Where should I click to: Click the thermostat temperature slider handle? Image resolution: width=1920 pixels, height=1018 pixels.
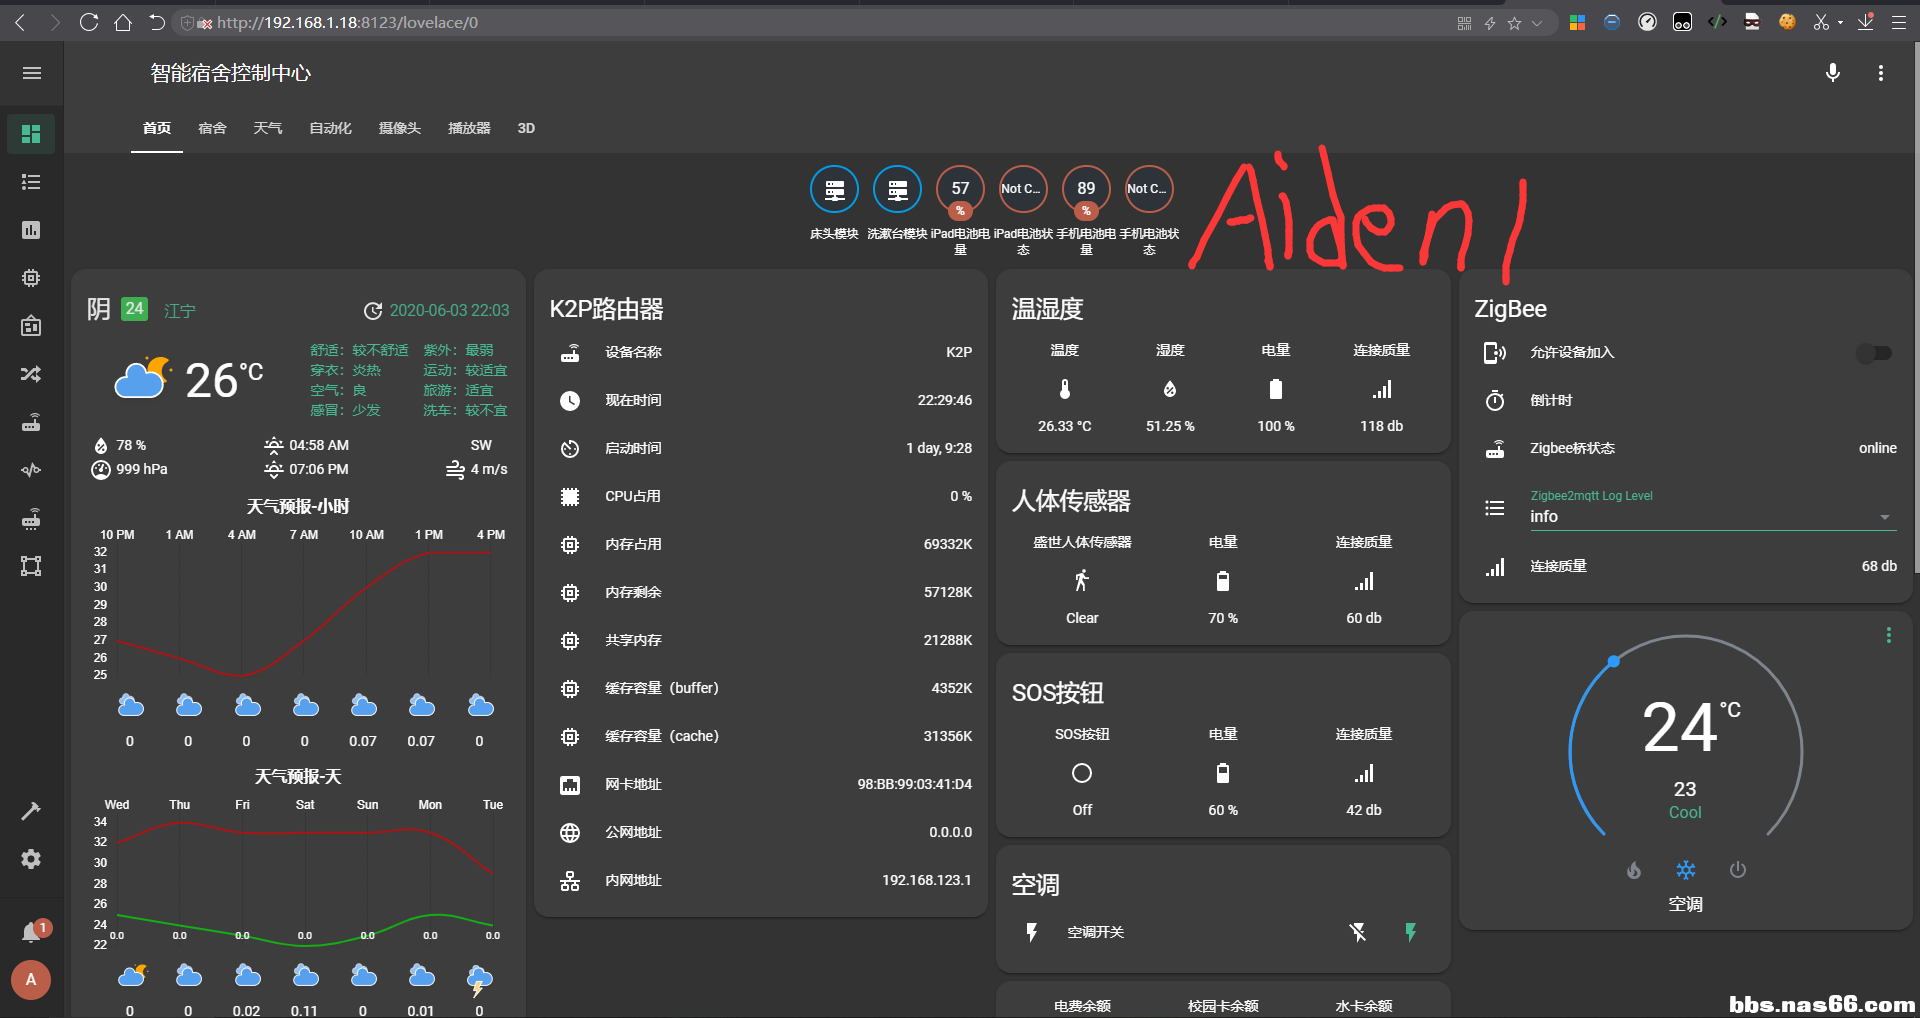1613,662
